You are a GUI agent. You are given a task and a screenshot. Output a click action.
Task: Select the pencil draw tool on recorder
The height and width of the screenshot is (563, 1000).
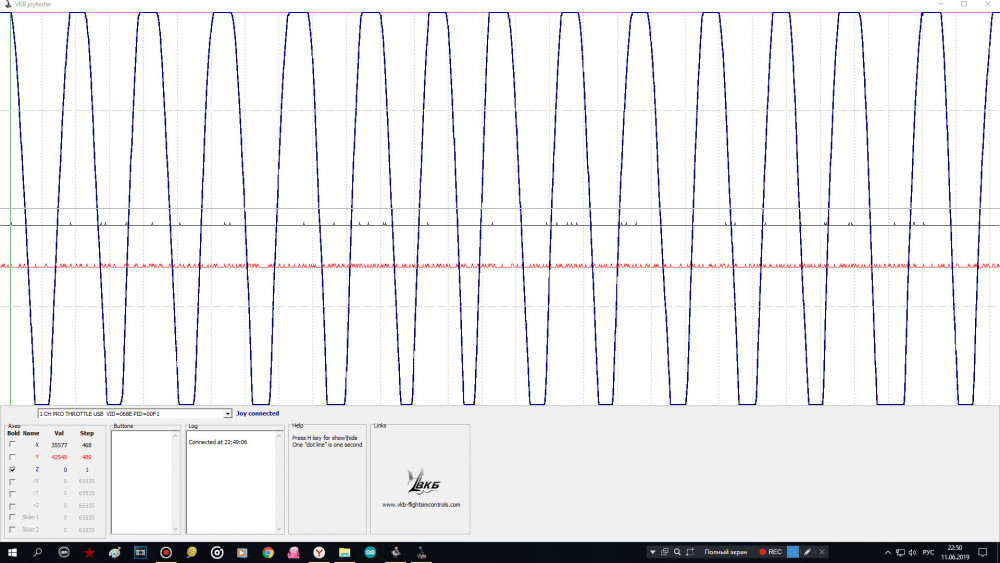pyautogui.click(x=807, y=552)
